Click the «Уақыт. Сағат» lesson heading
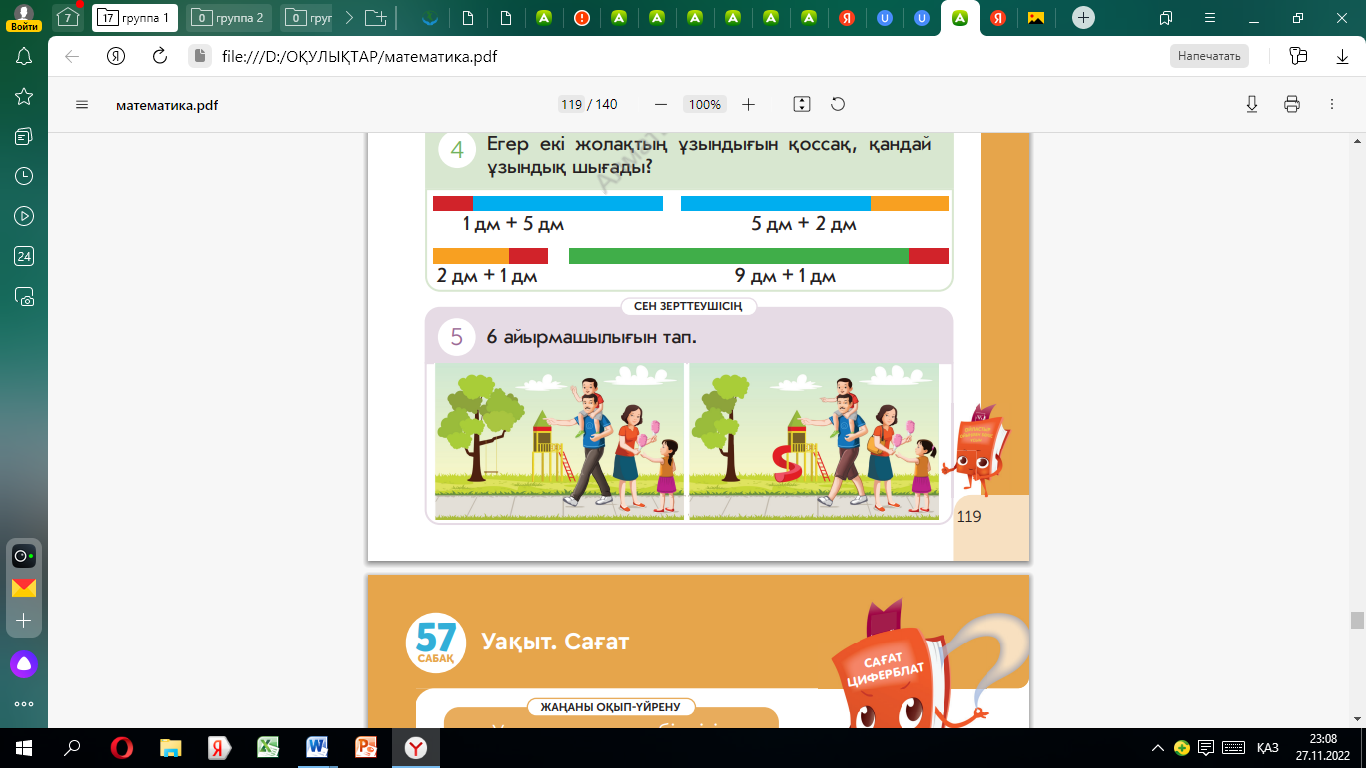Image resolution: width=1366 pixels, height=768 pixels. click(555, 641)
